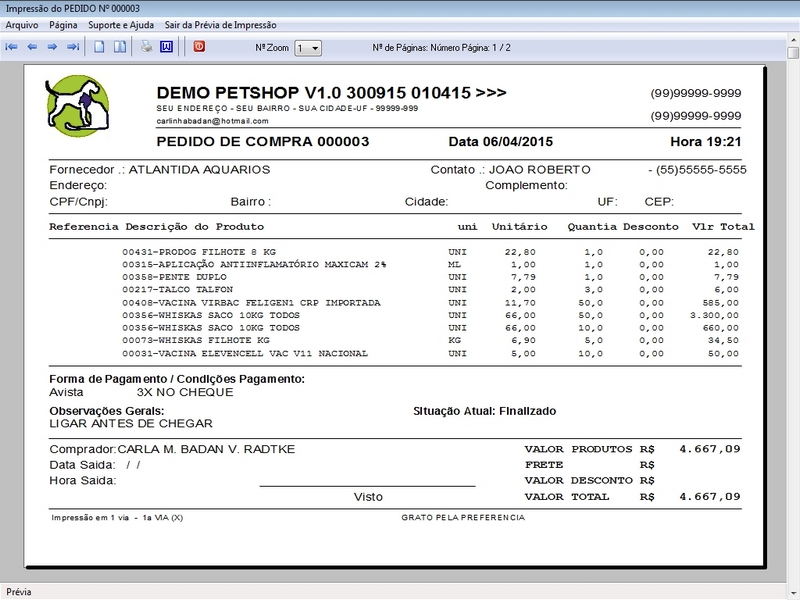Viewport: 800px width, 600px height.
Task: Go to the first page of preview
Action: pos(12,47)
